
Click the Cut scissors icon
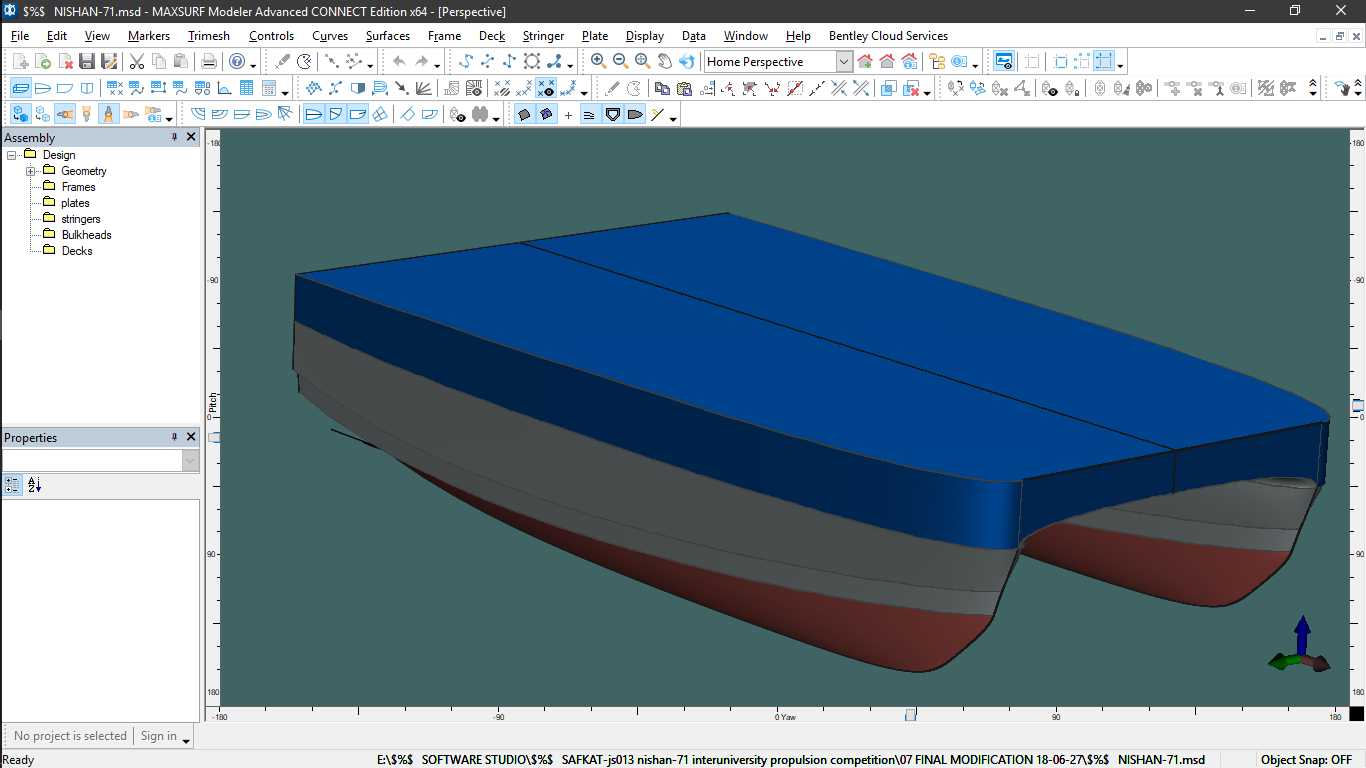[136, 62]
